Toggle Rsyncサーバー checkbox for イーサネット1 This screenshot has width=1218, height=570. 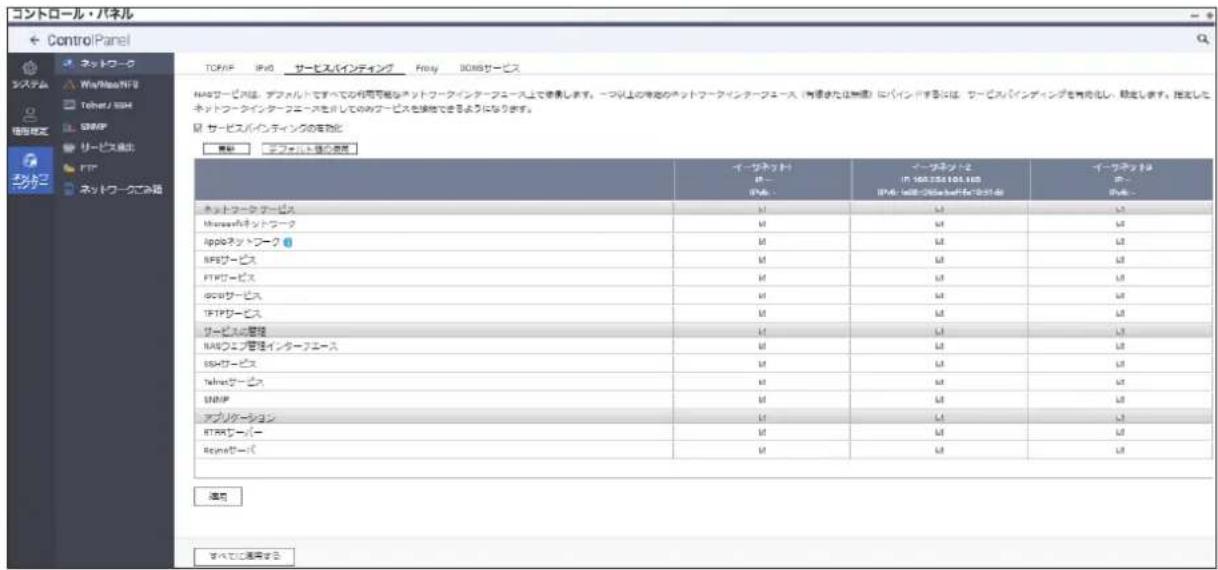pos(762,450)
